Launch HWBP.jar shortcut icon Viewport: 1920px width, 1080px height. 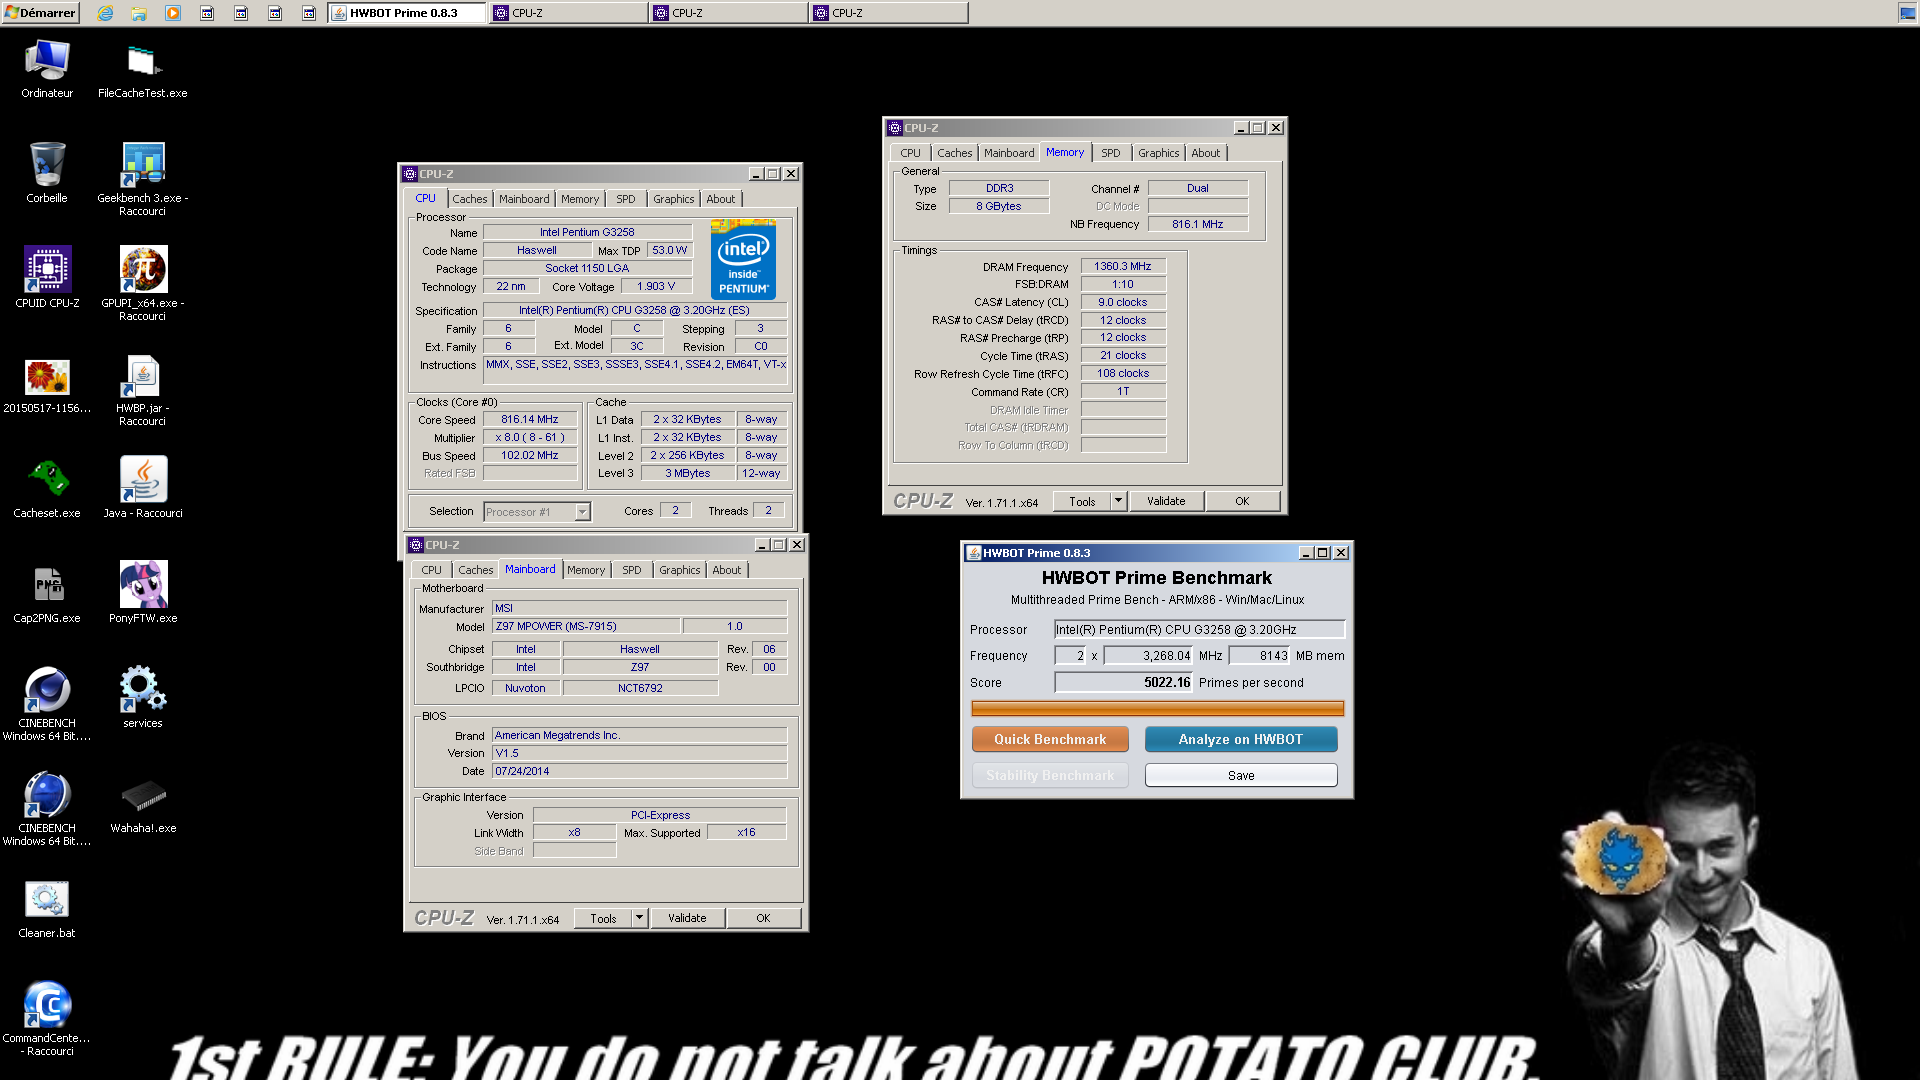point(142,390)
